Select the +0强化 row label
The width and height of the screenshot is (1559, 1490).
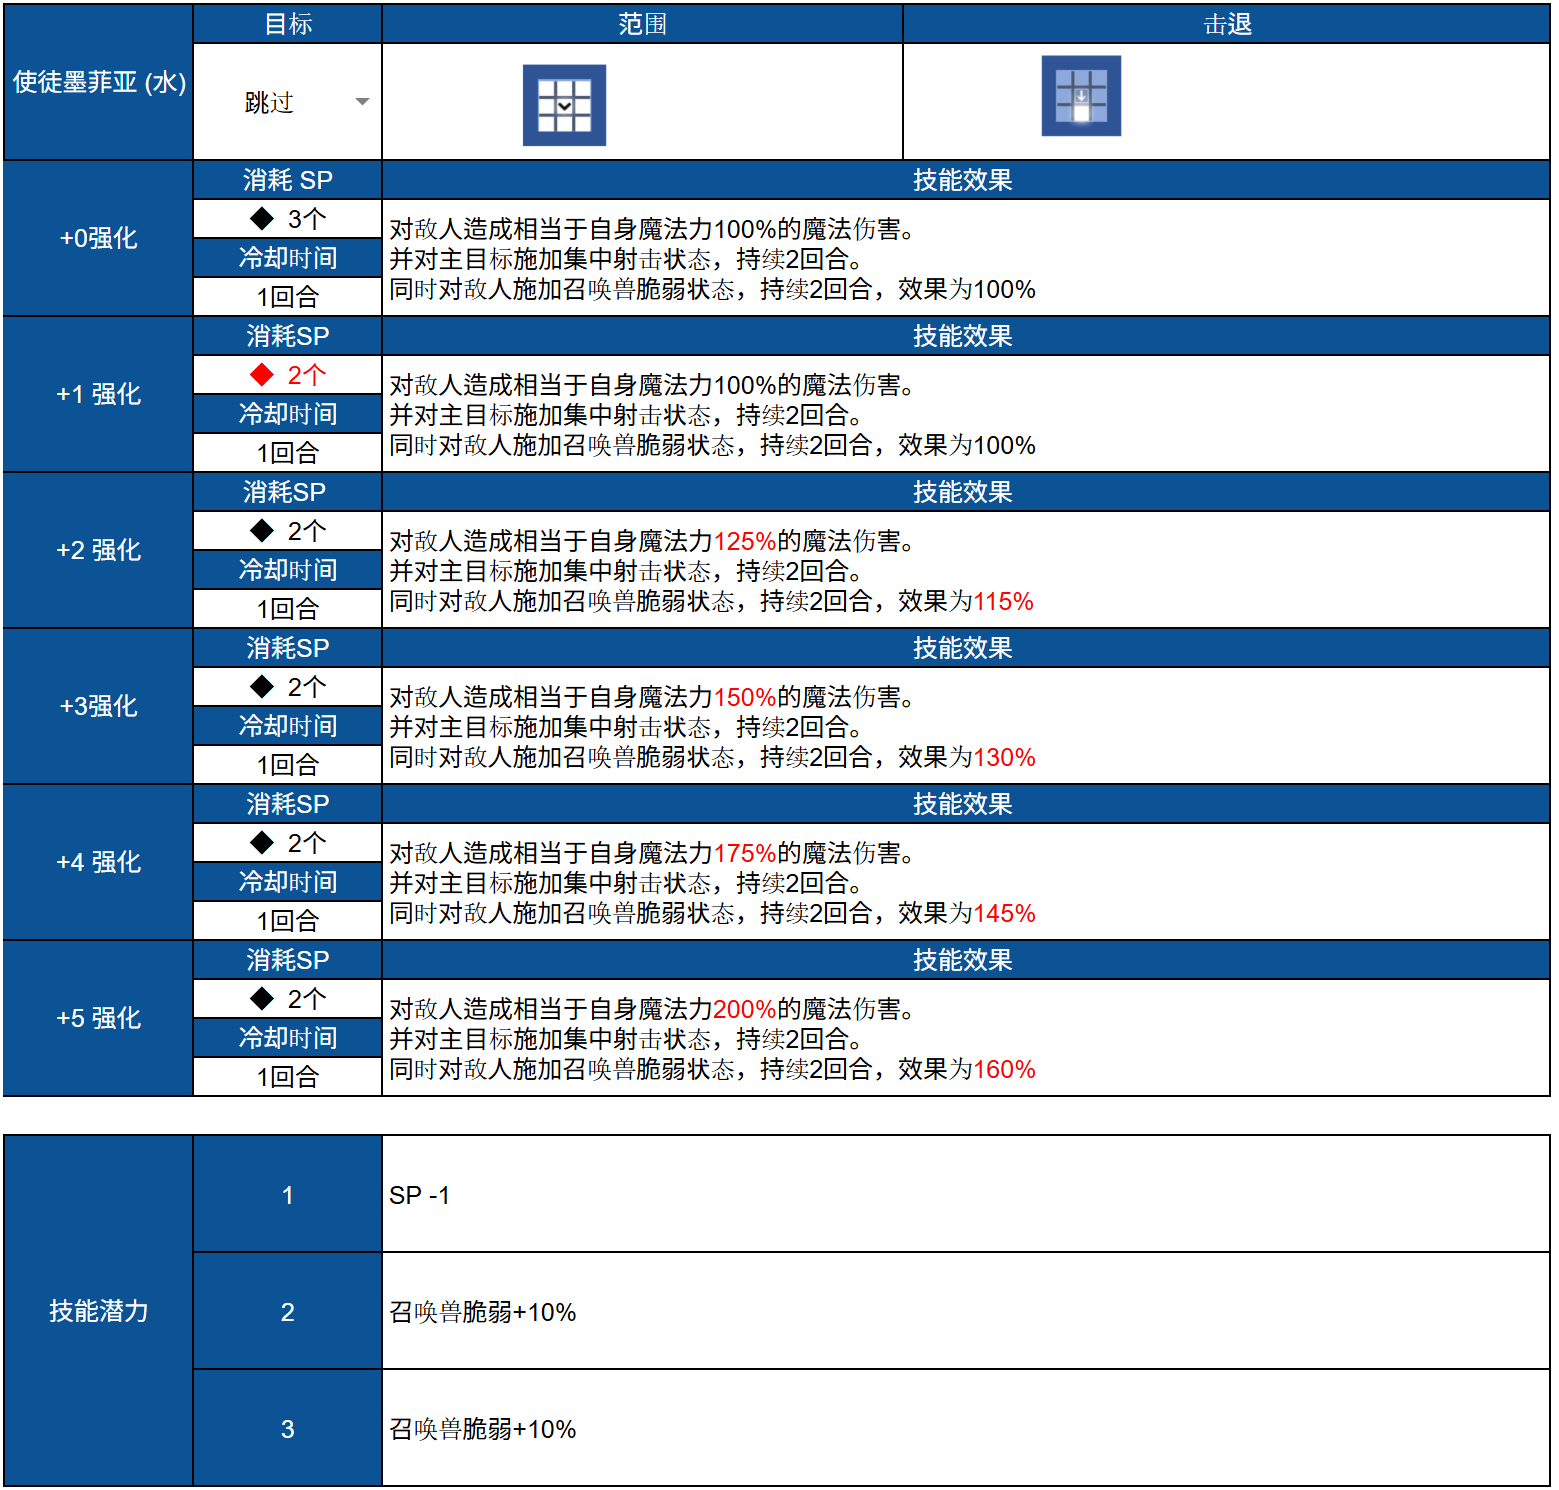pyautogui.click(x=98, y=238)
